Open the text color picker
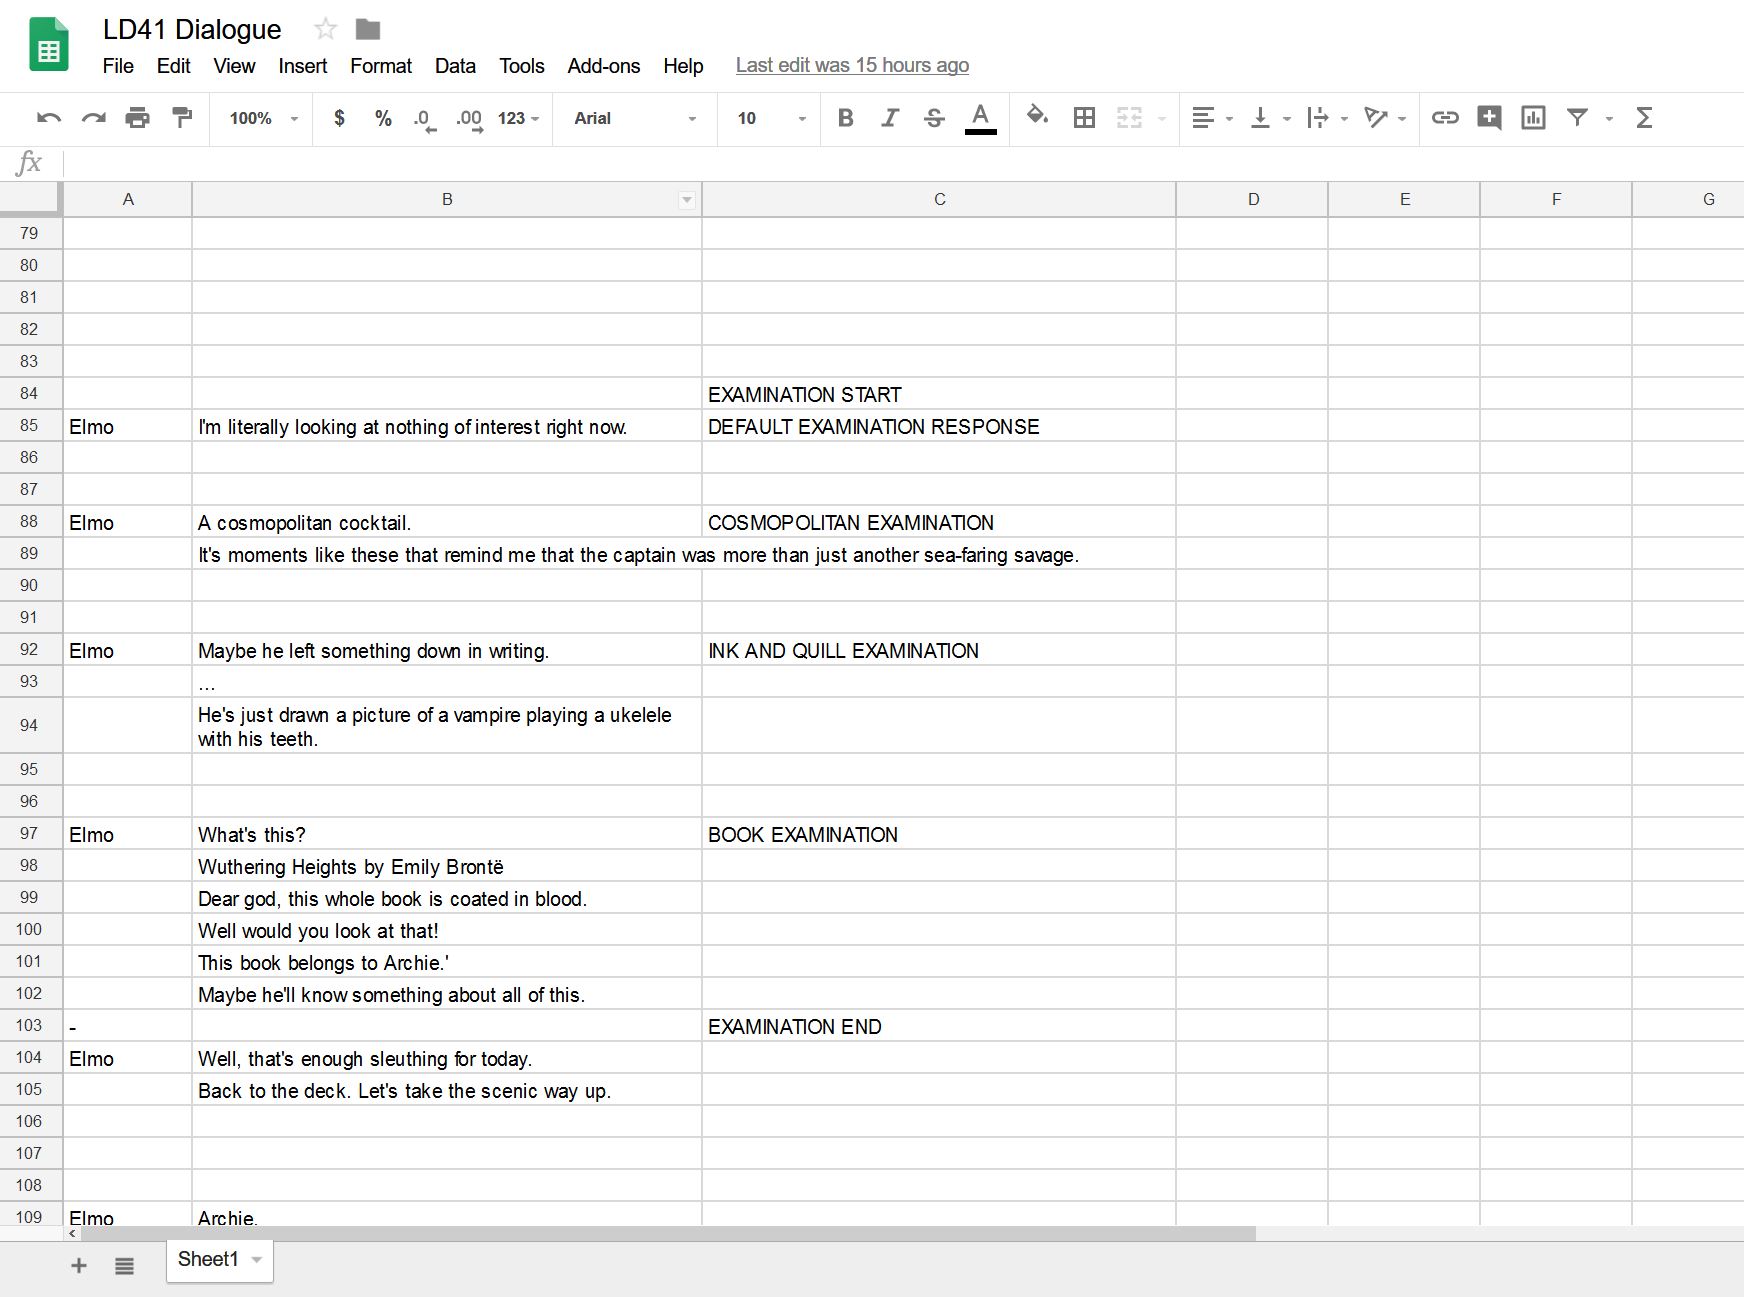This screenshot has height=1297, width=1744. (981, 118)
